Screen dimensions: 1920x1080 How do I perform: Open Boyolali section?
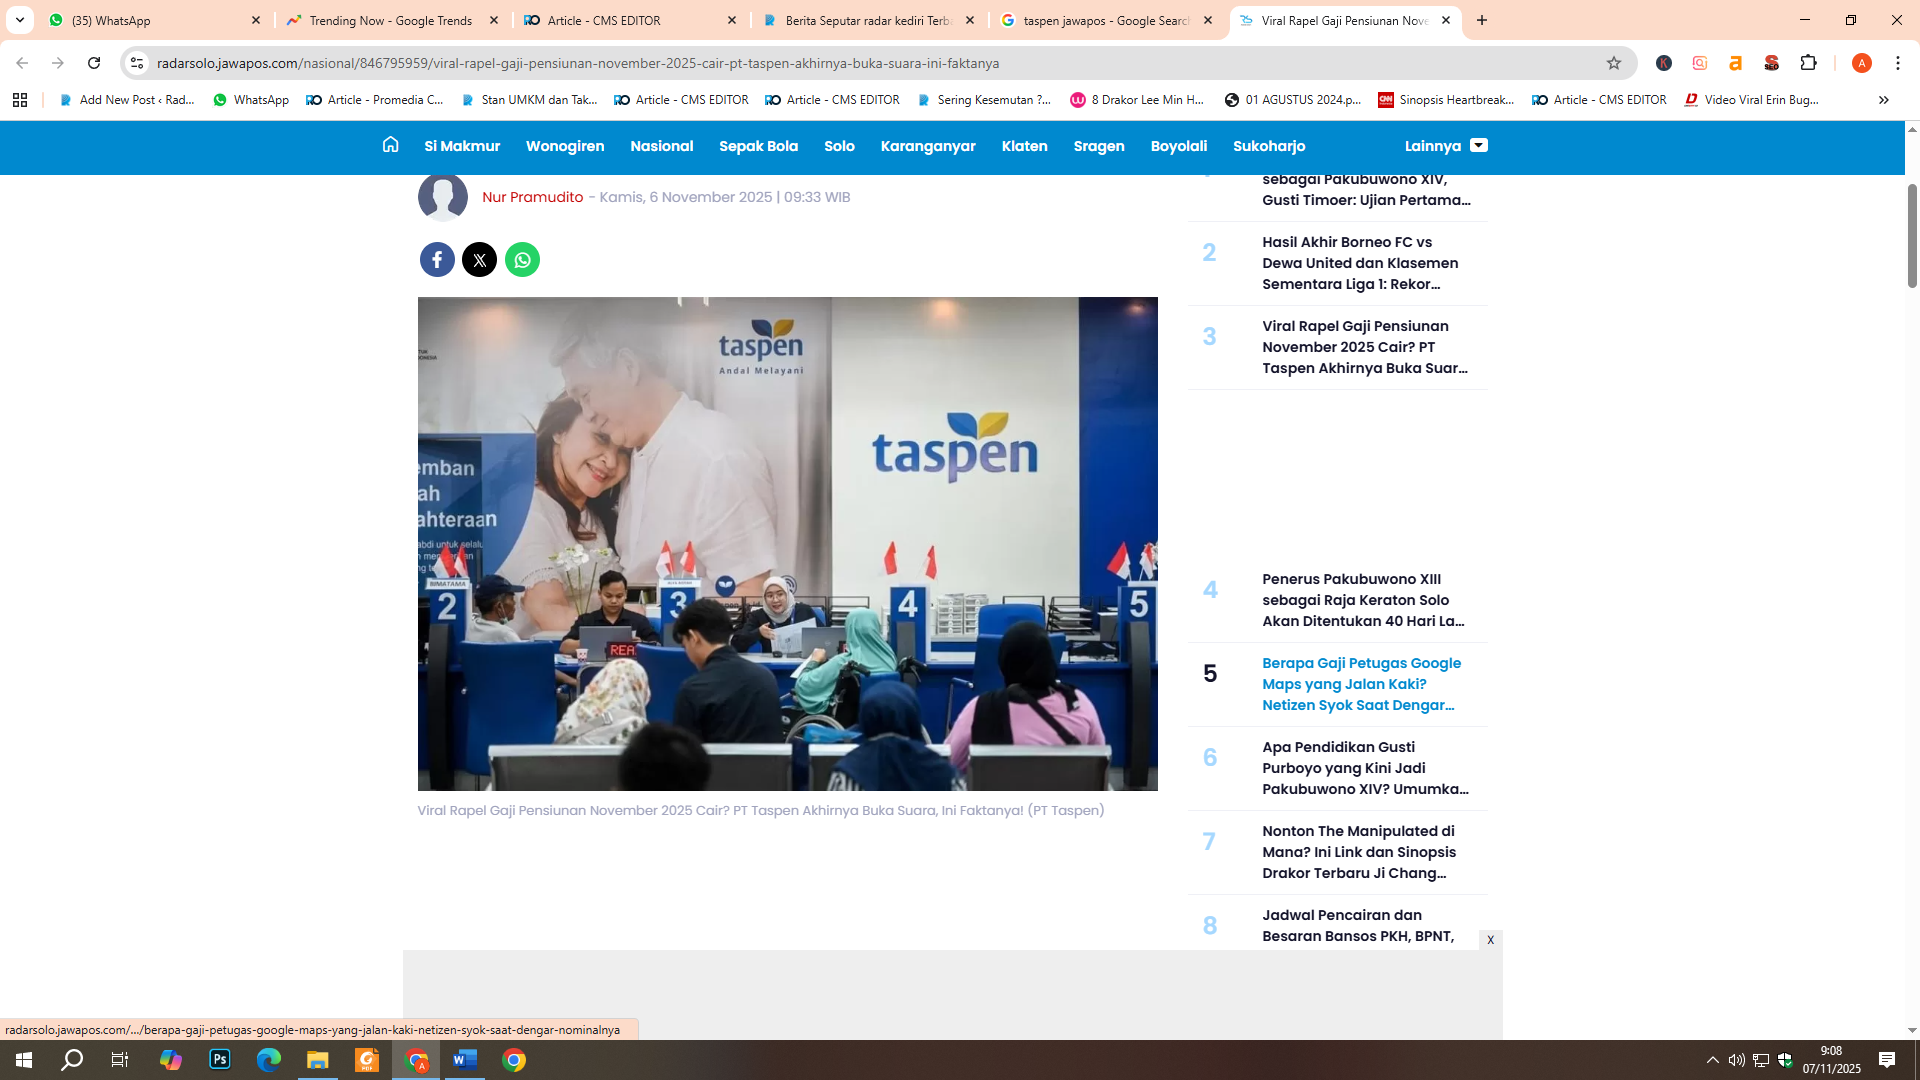1179,146
